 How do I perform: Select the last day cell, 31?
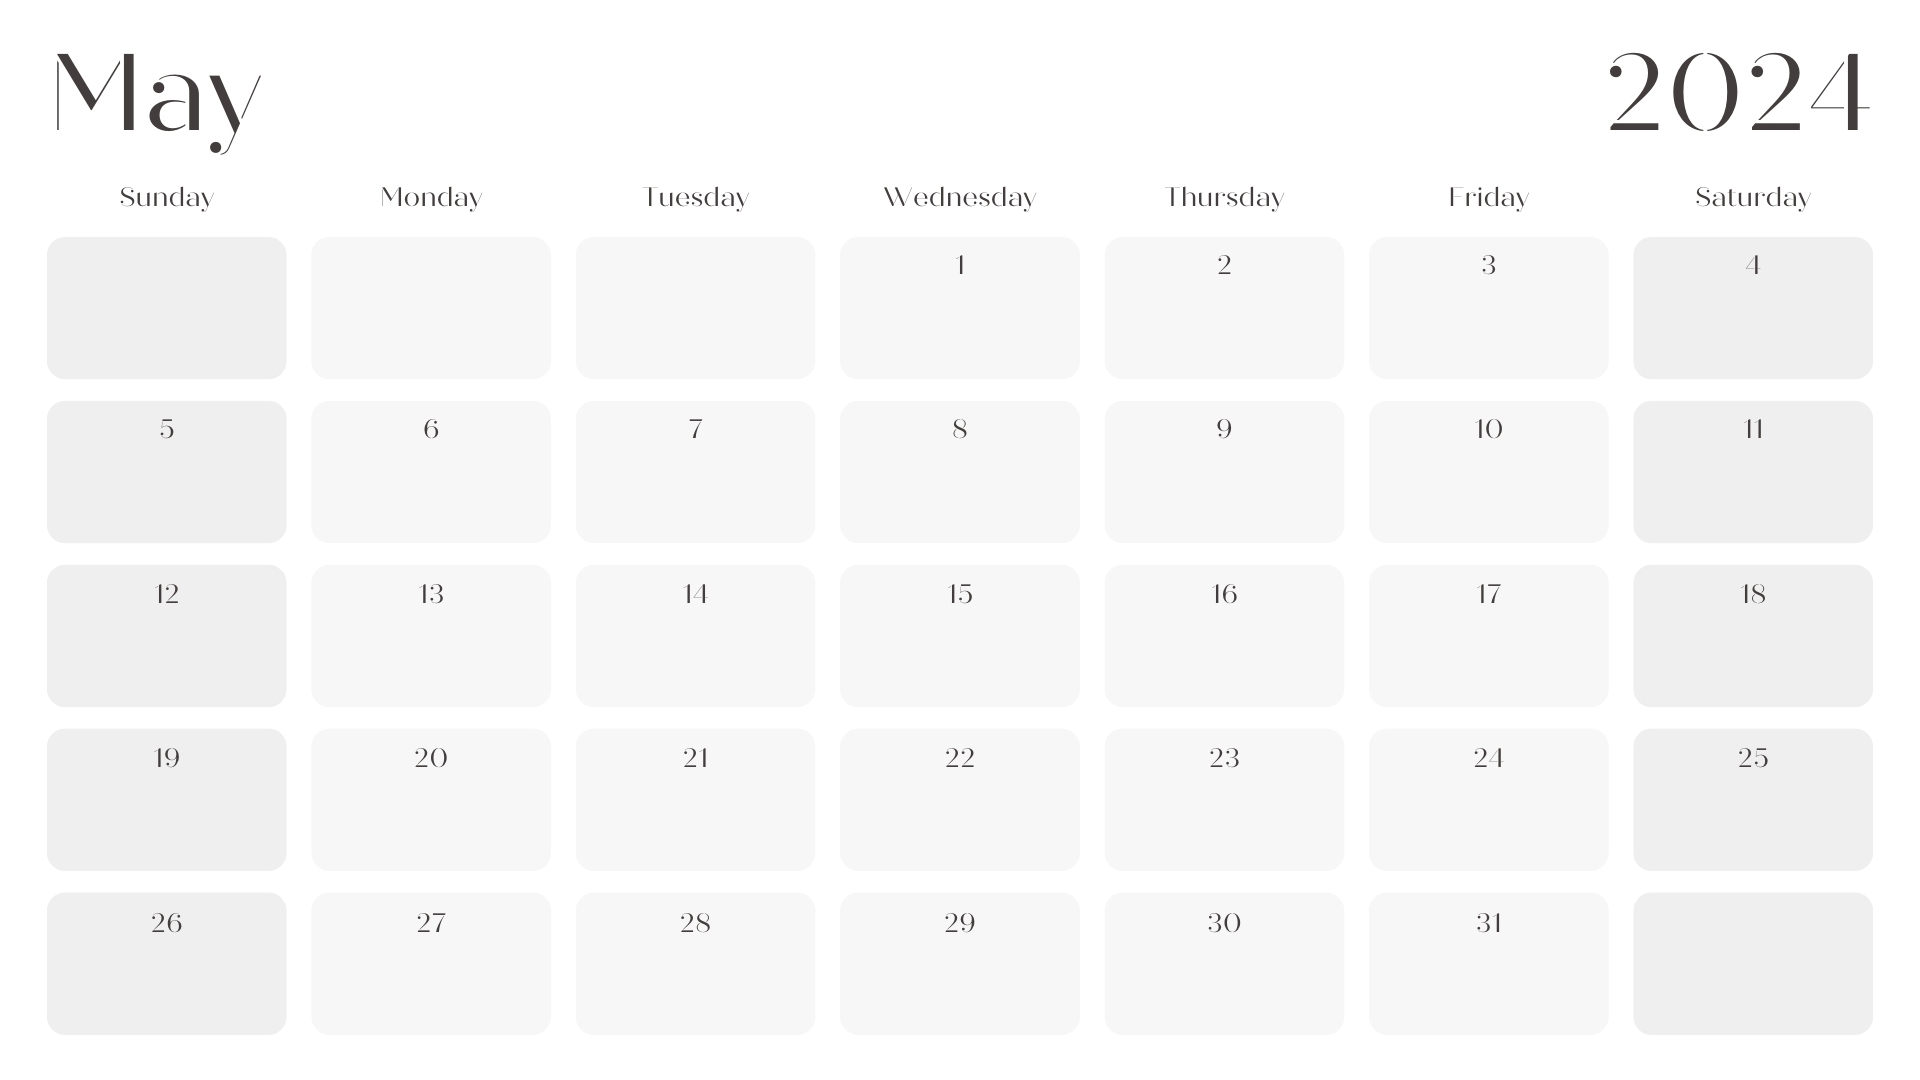(1489, 964)
